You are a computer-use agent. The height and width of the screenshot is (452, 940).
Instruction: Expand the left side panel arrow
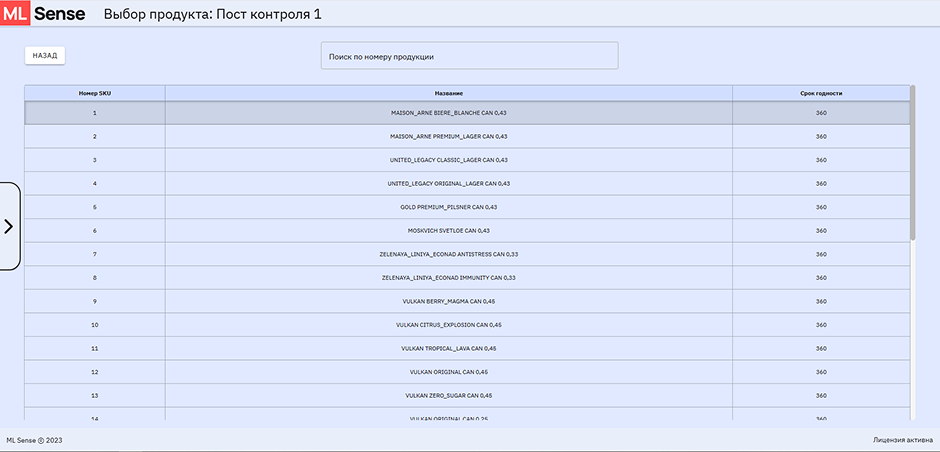pyautogui.click(x=9, y=226)
